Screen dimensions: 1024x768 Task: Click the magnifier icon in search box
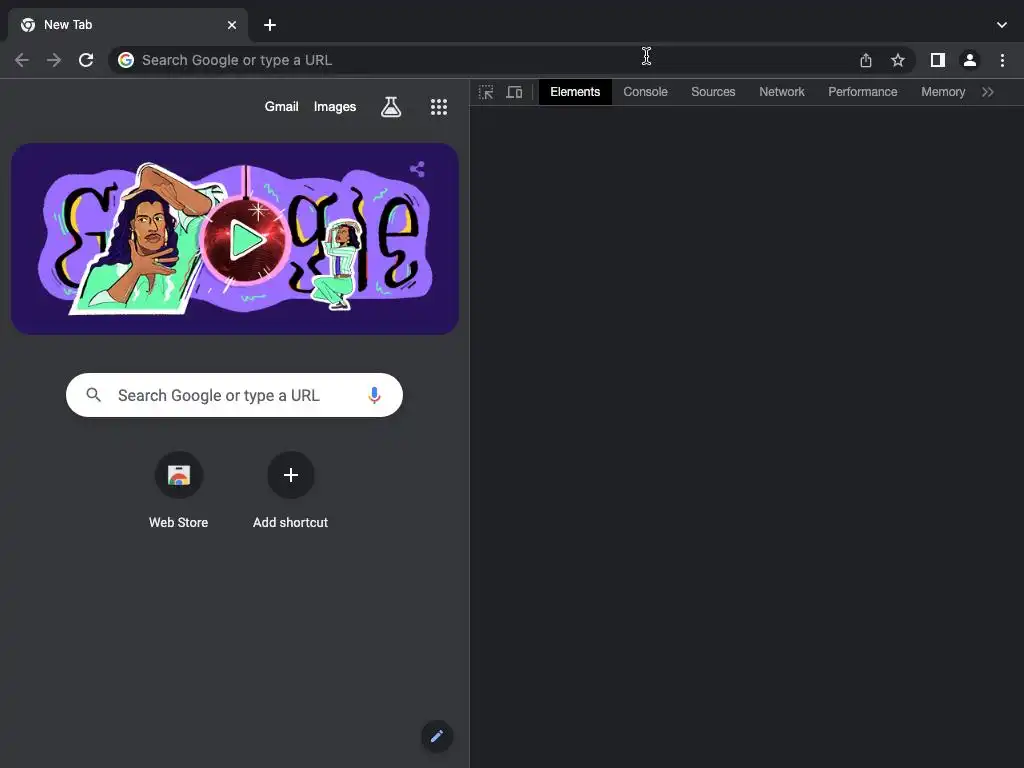(x=93, y=395)
